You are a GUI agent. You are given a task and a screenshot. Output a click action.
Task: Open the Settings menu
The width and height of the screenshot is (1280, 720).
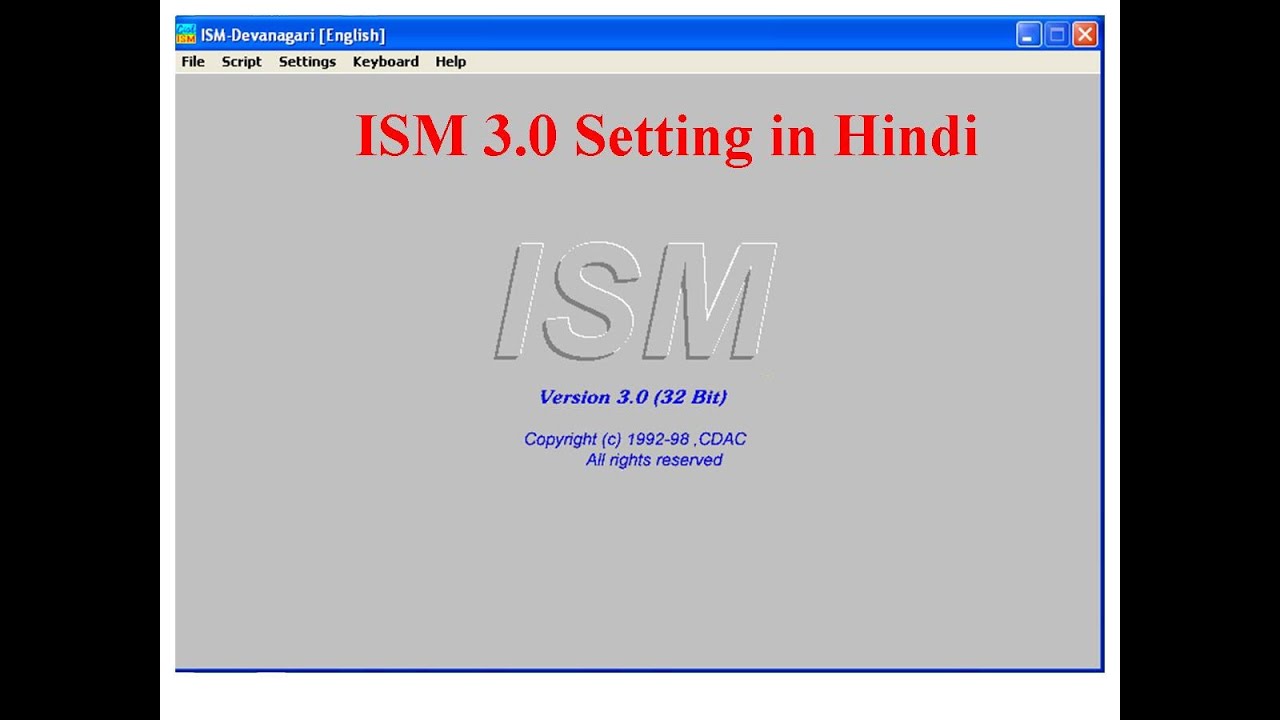coord(307,62)
